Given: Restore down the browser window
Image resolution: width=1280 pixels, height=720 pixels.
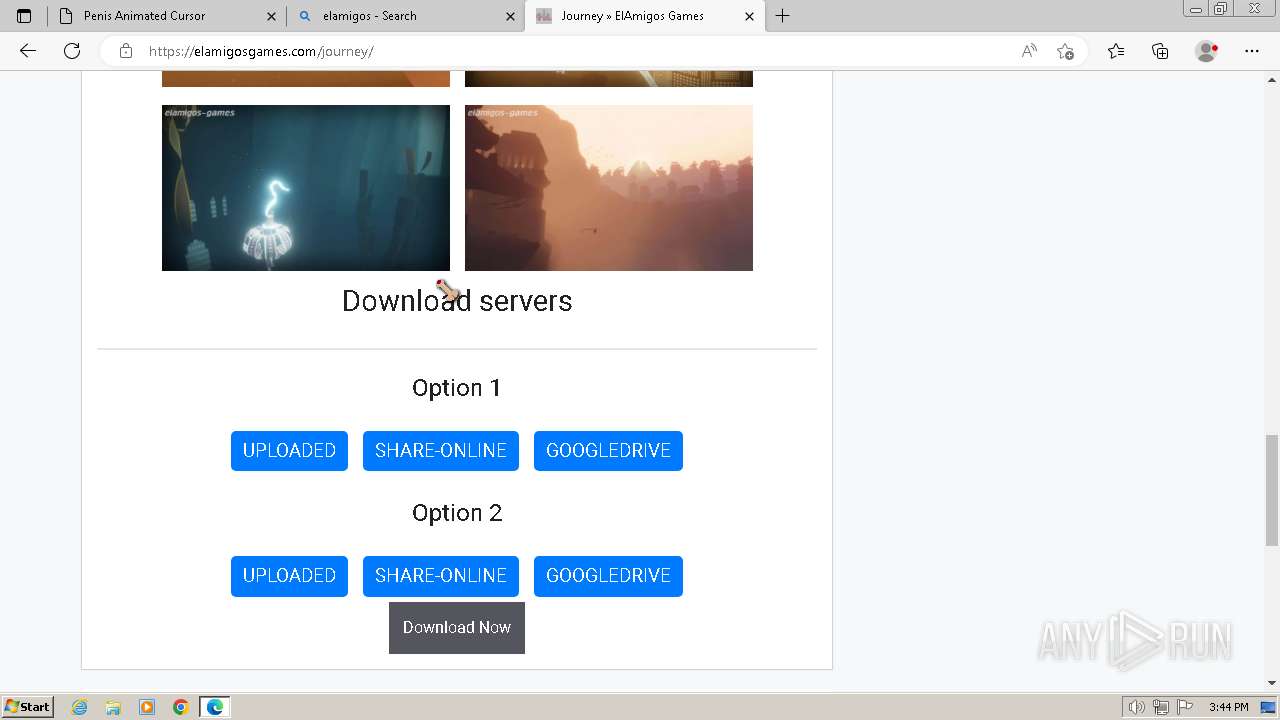Looking at the screenshot, I should coord(1220,9).
